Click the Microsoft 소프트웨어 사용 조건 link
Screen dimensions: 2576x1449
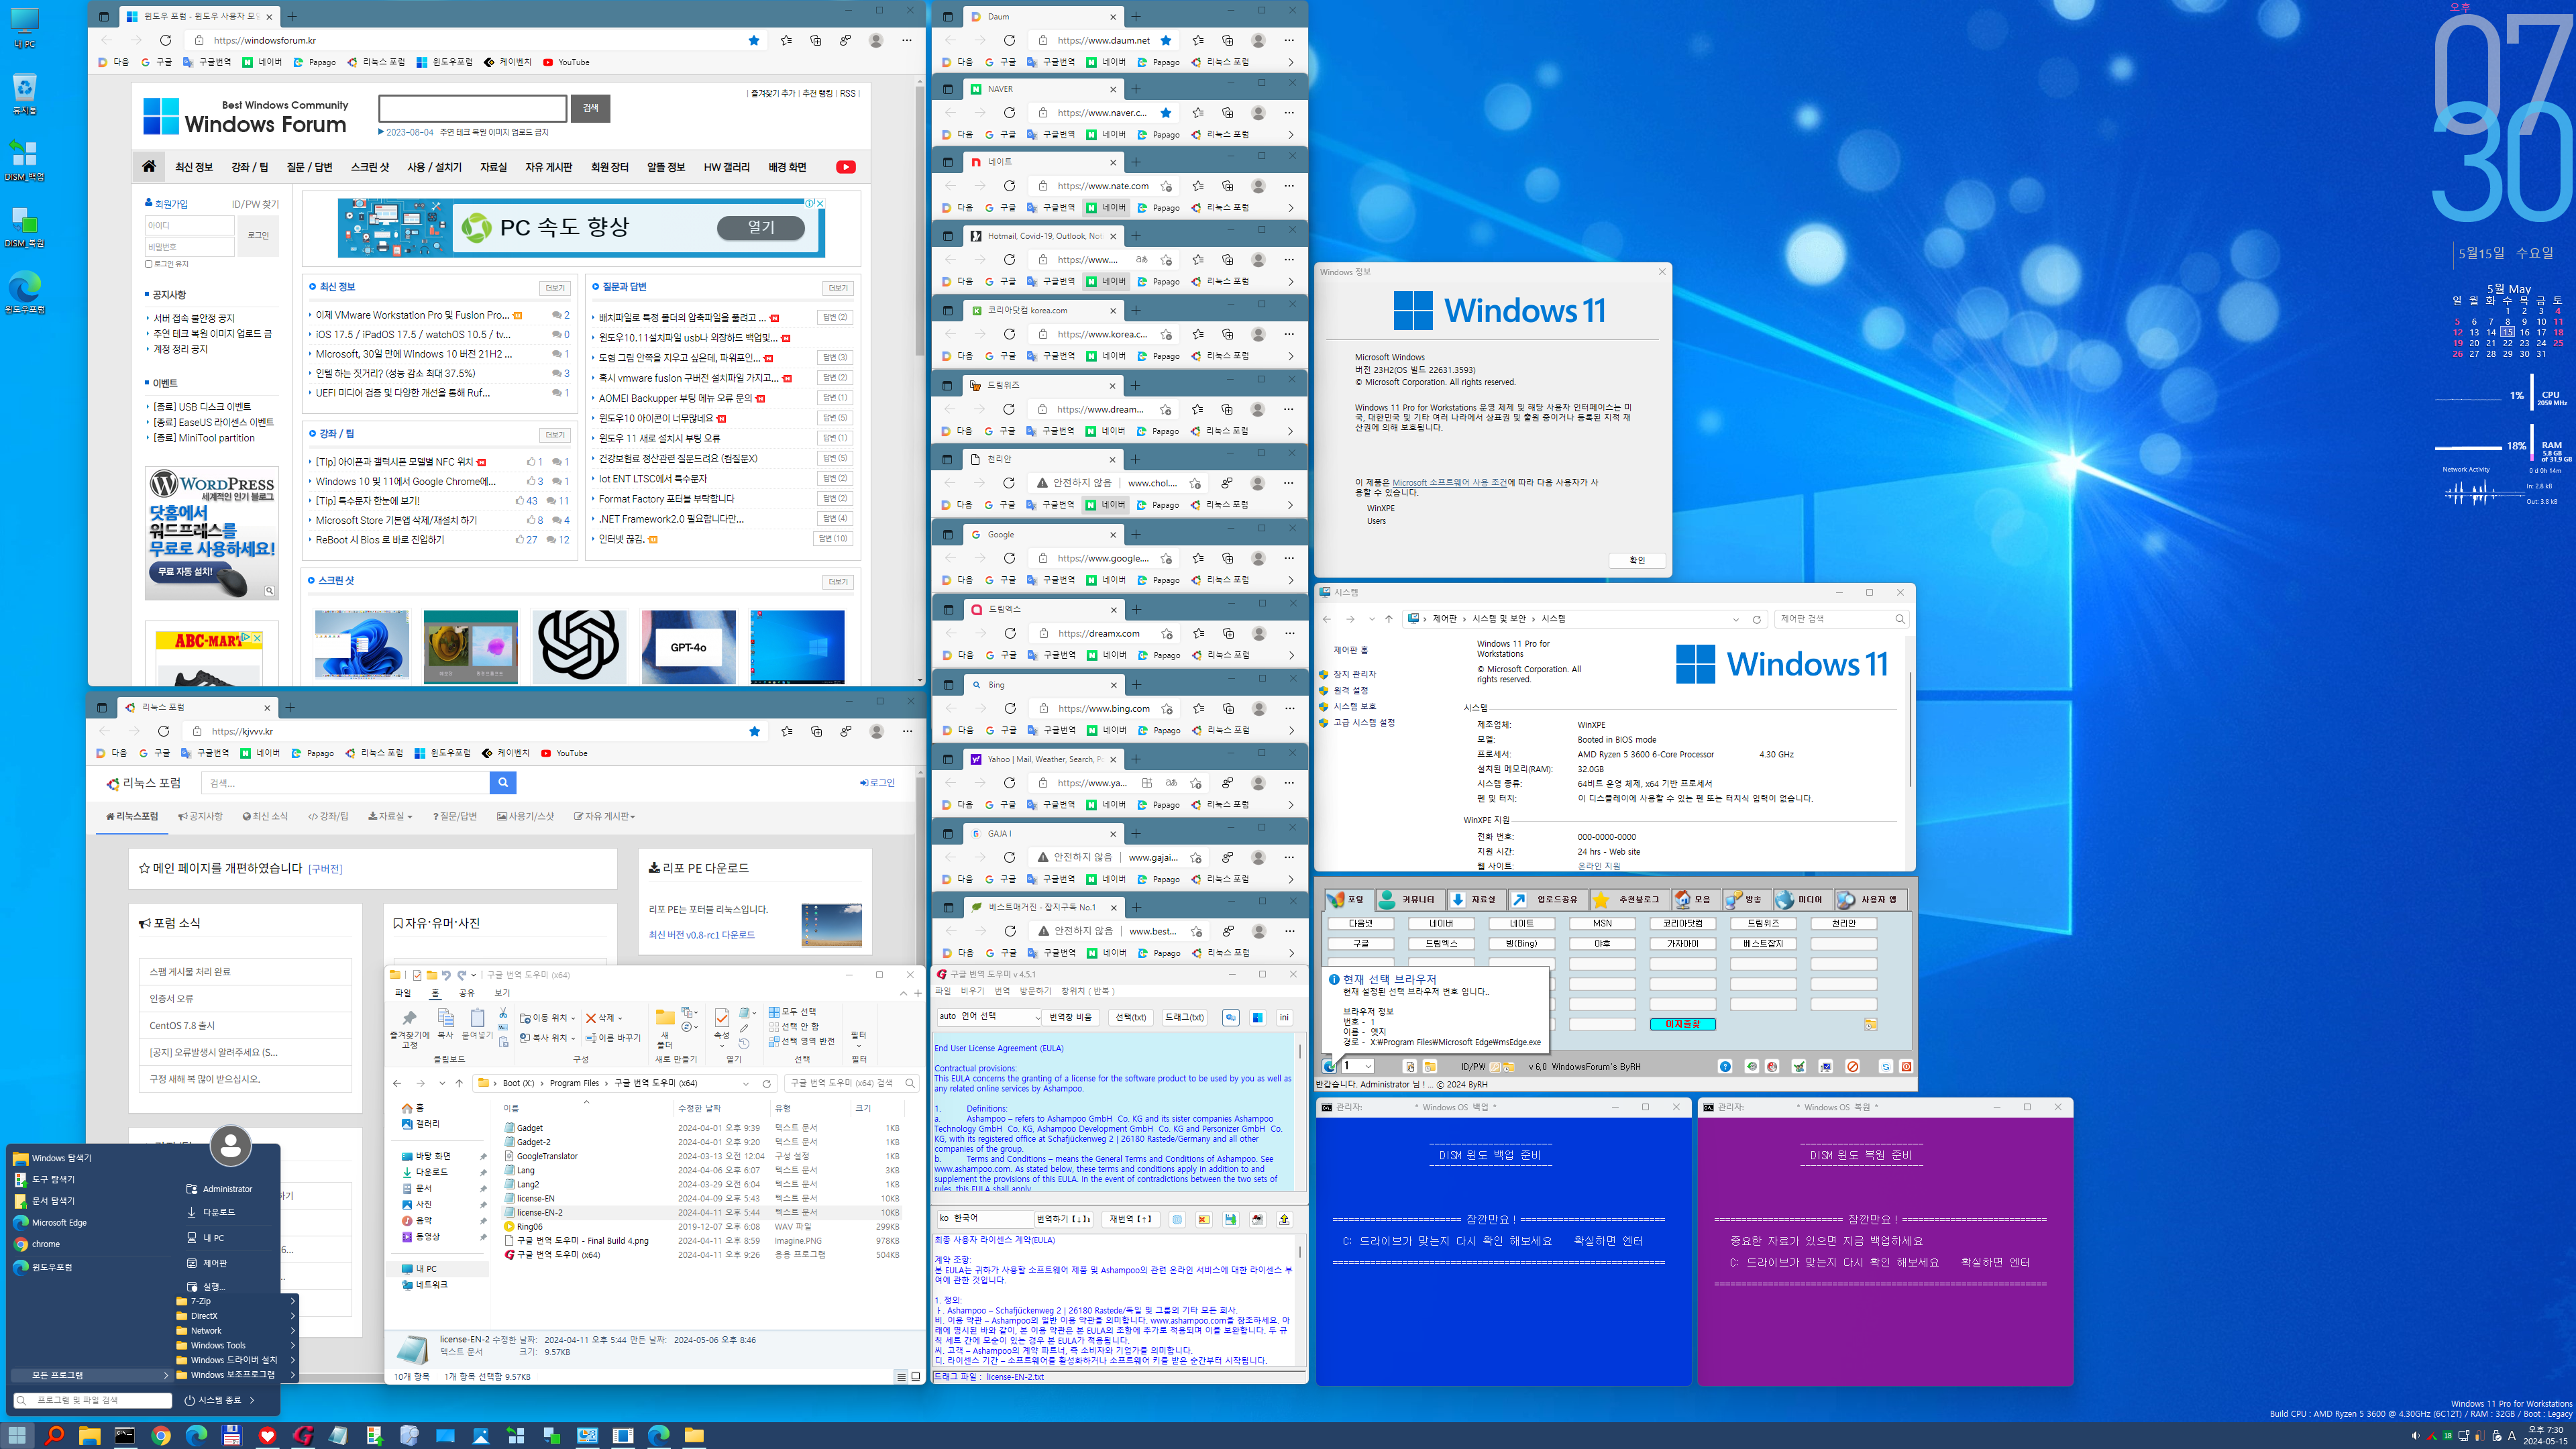(1449, 482)
